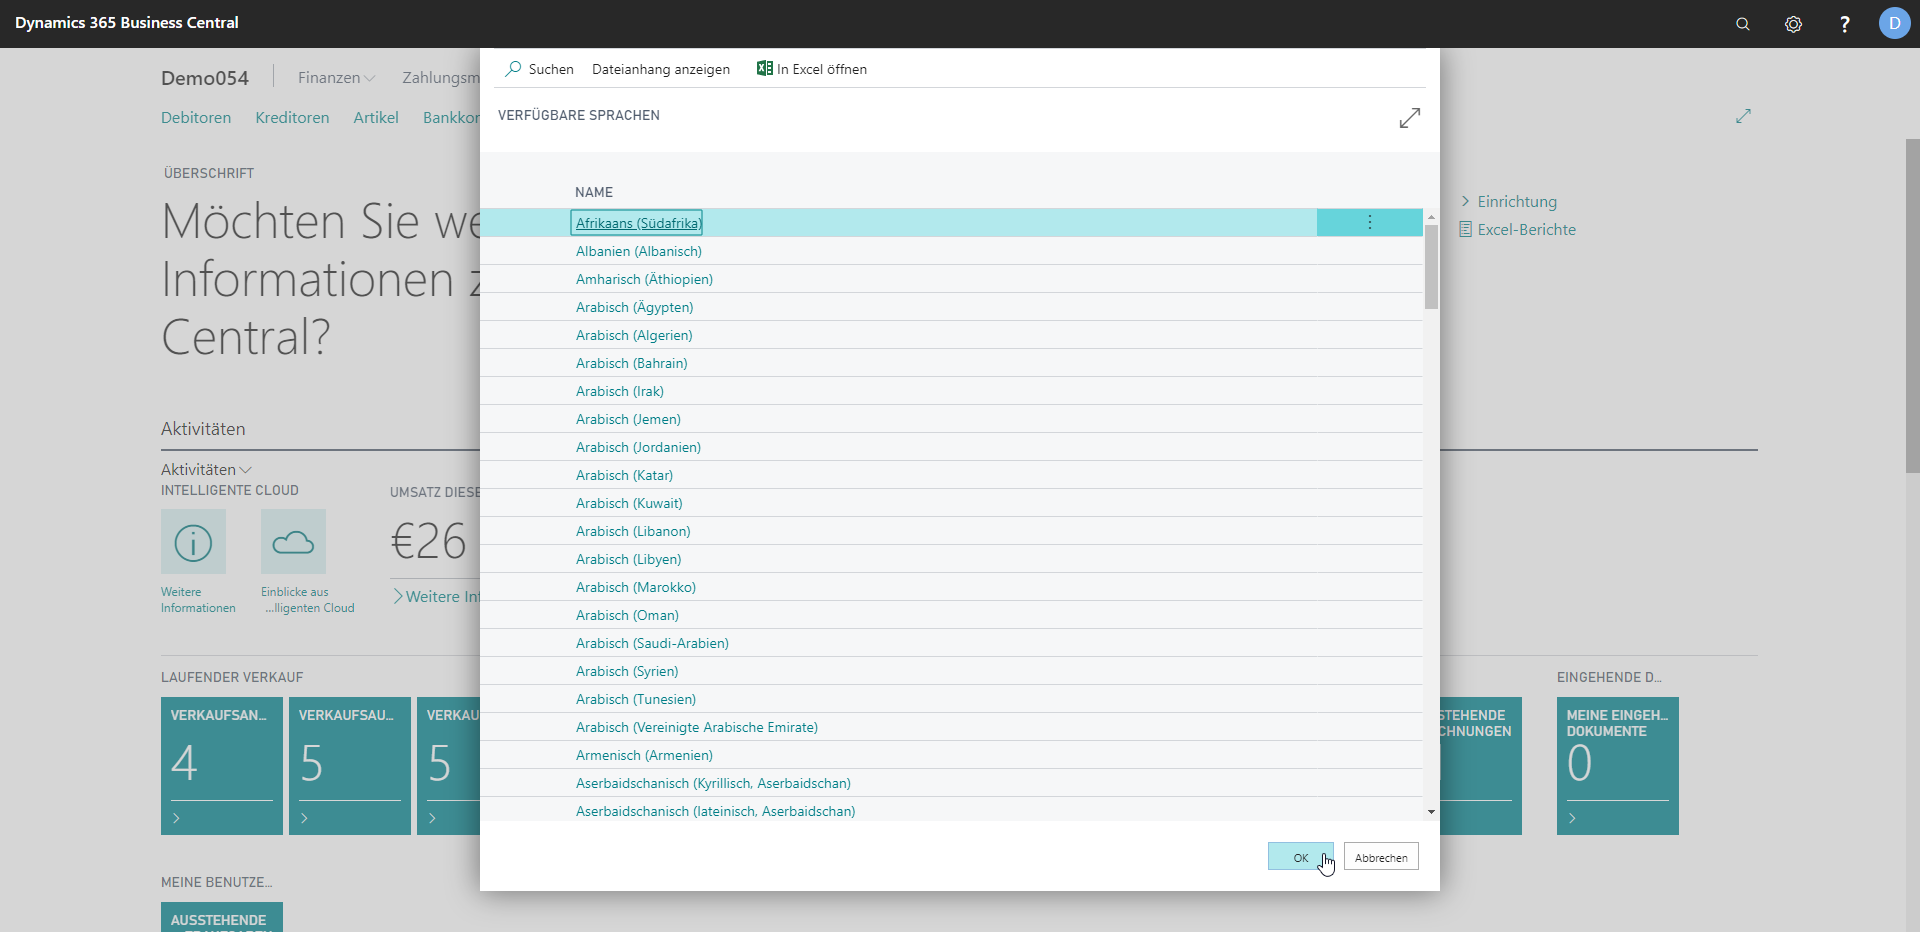Expand the language dialog with the diagonal arrow icon
The image size is (1920, 932).
coord(1410,118)
